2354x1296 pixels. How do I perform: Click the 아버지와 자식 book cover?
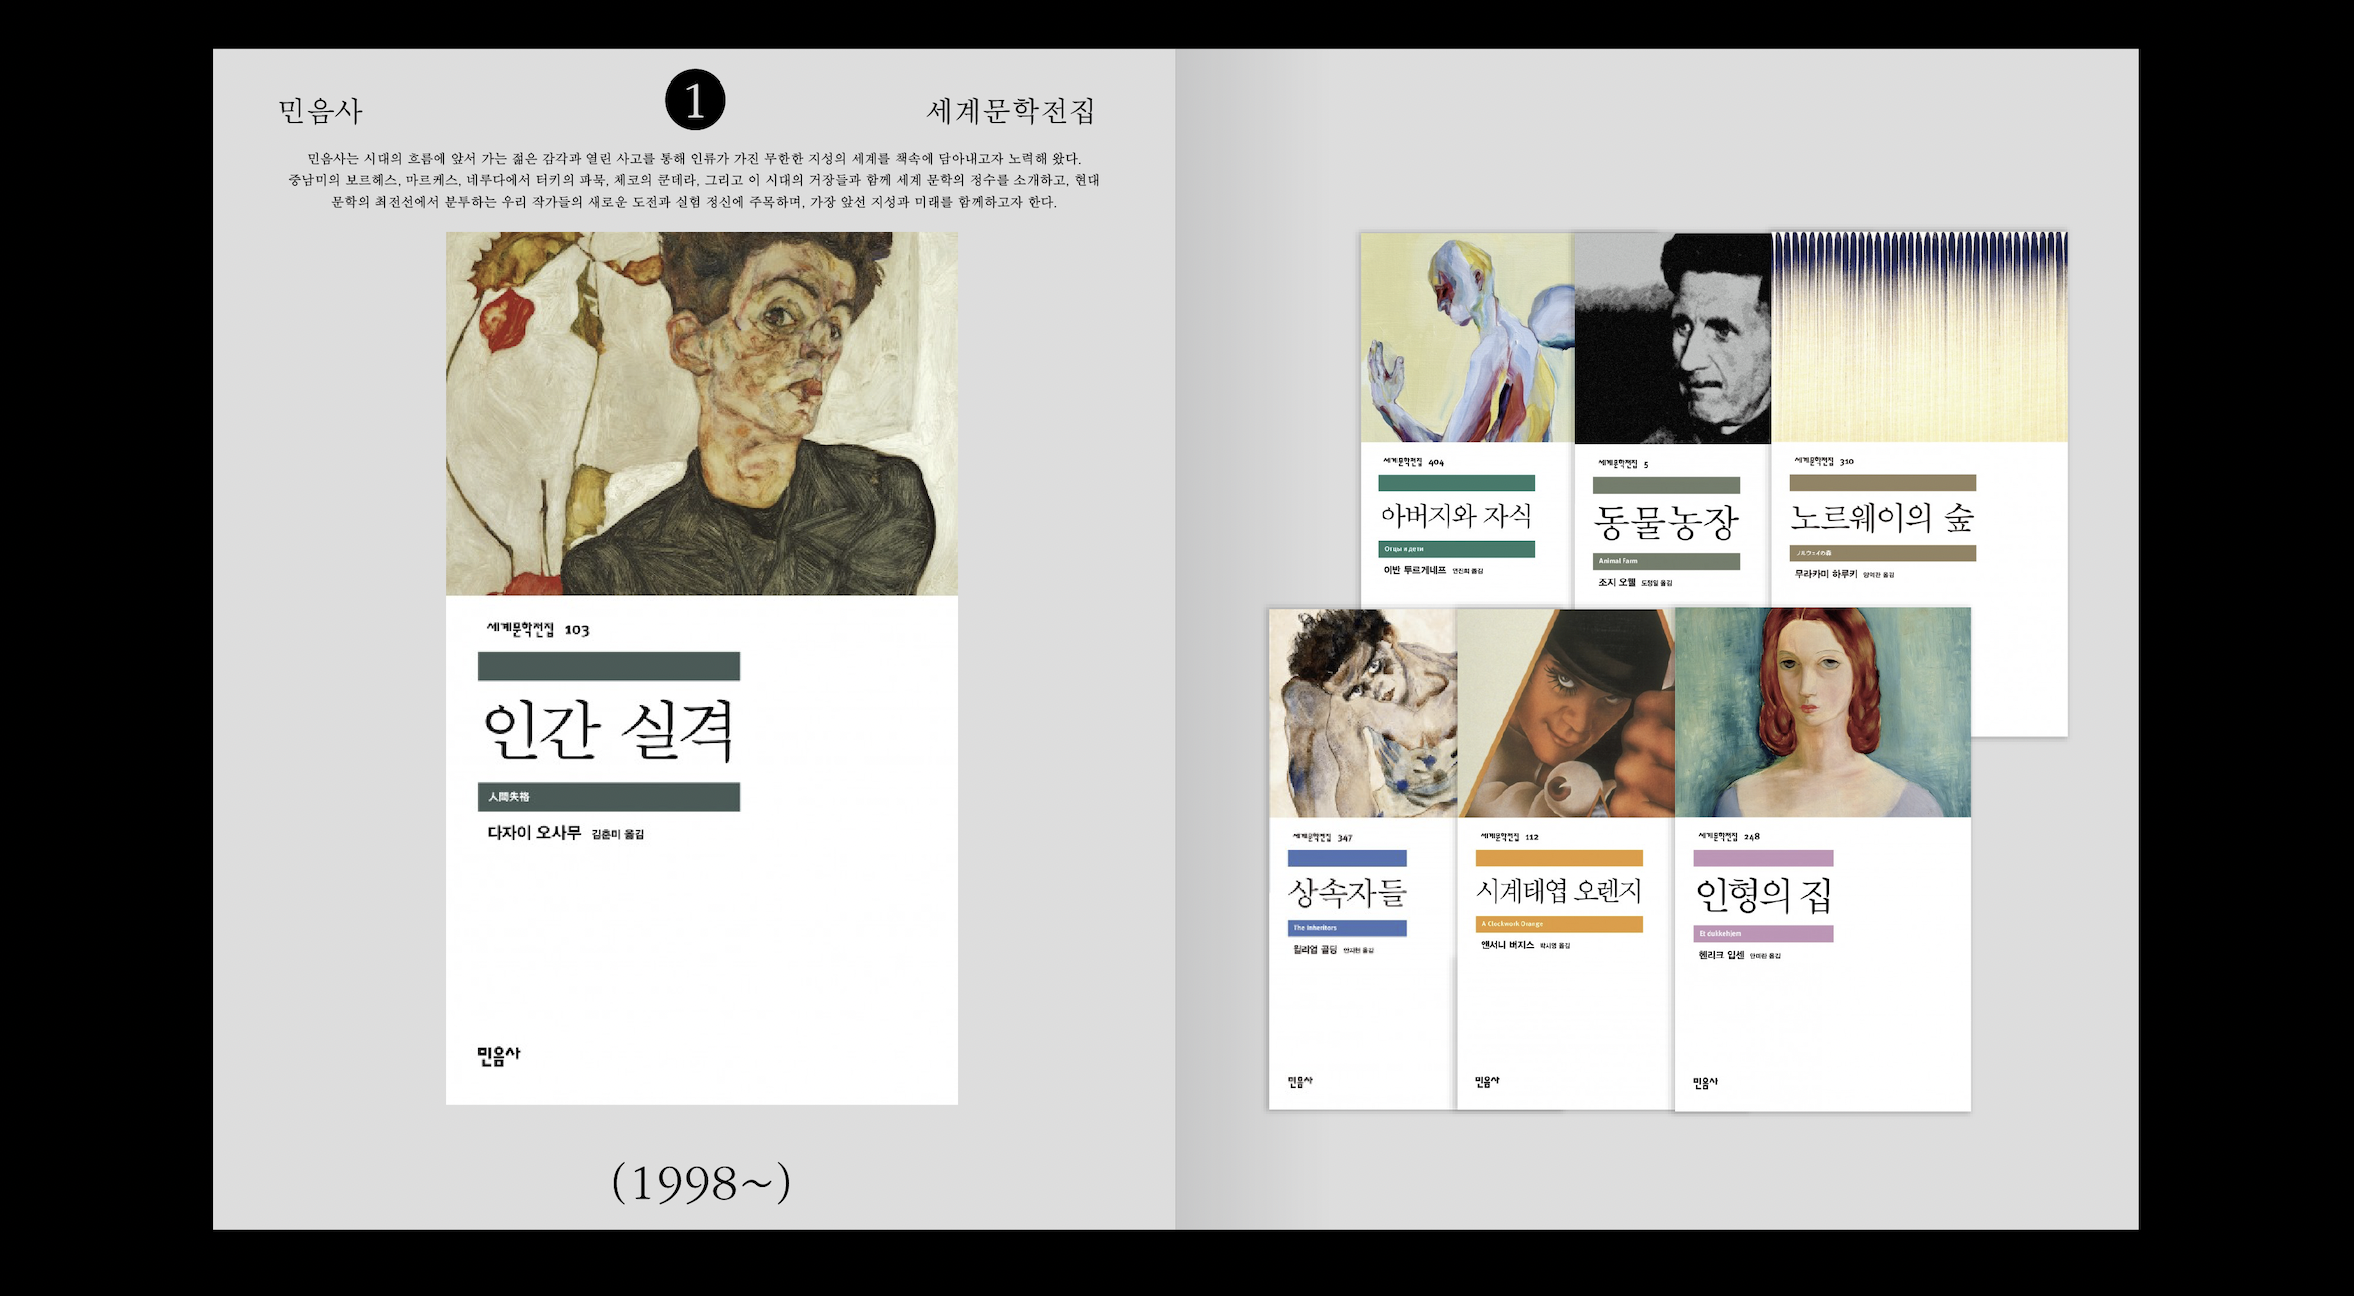(x=1467, y=419)
